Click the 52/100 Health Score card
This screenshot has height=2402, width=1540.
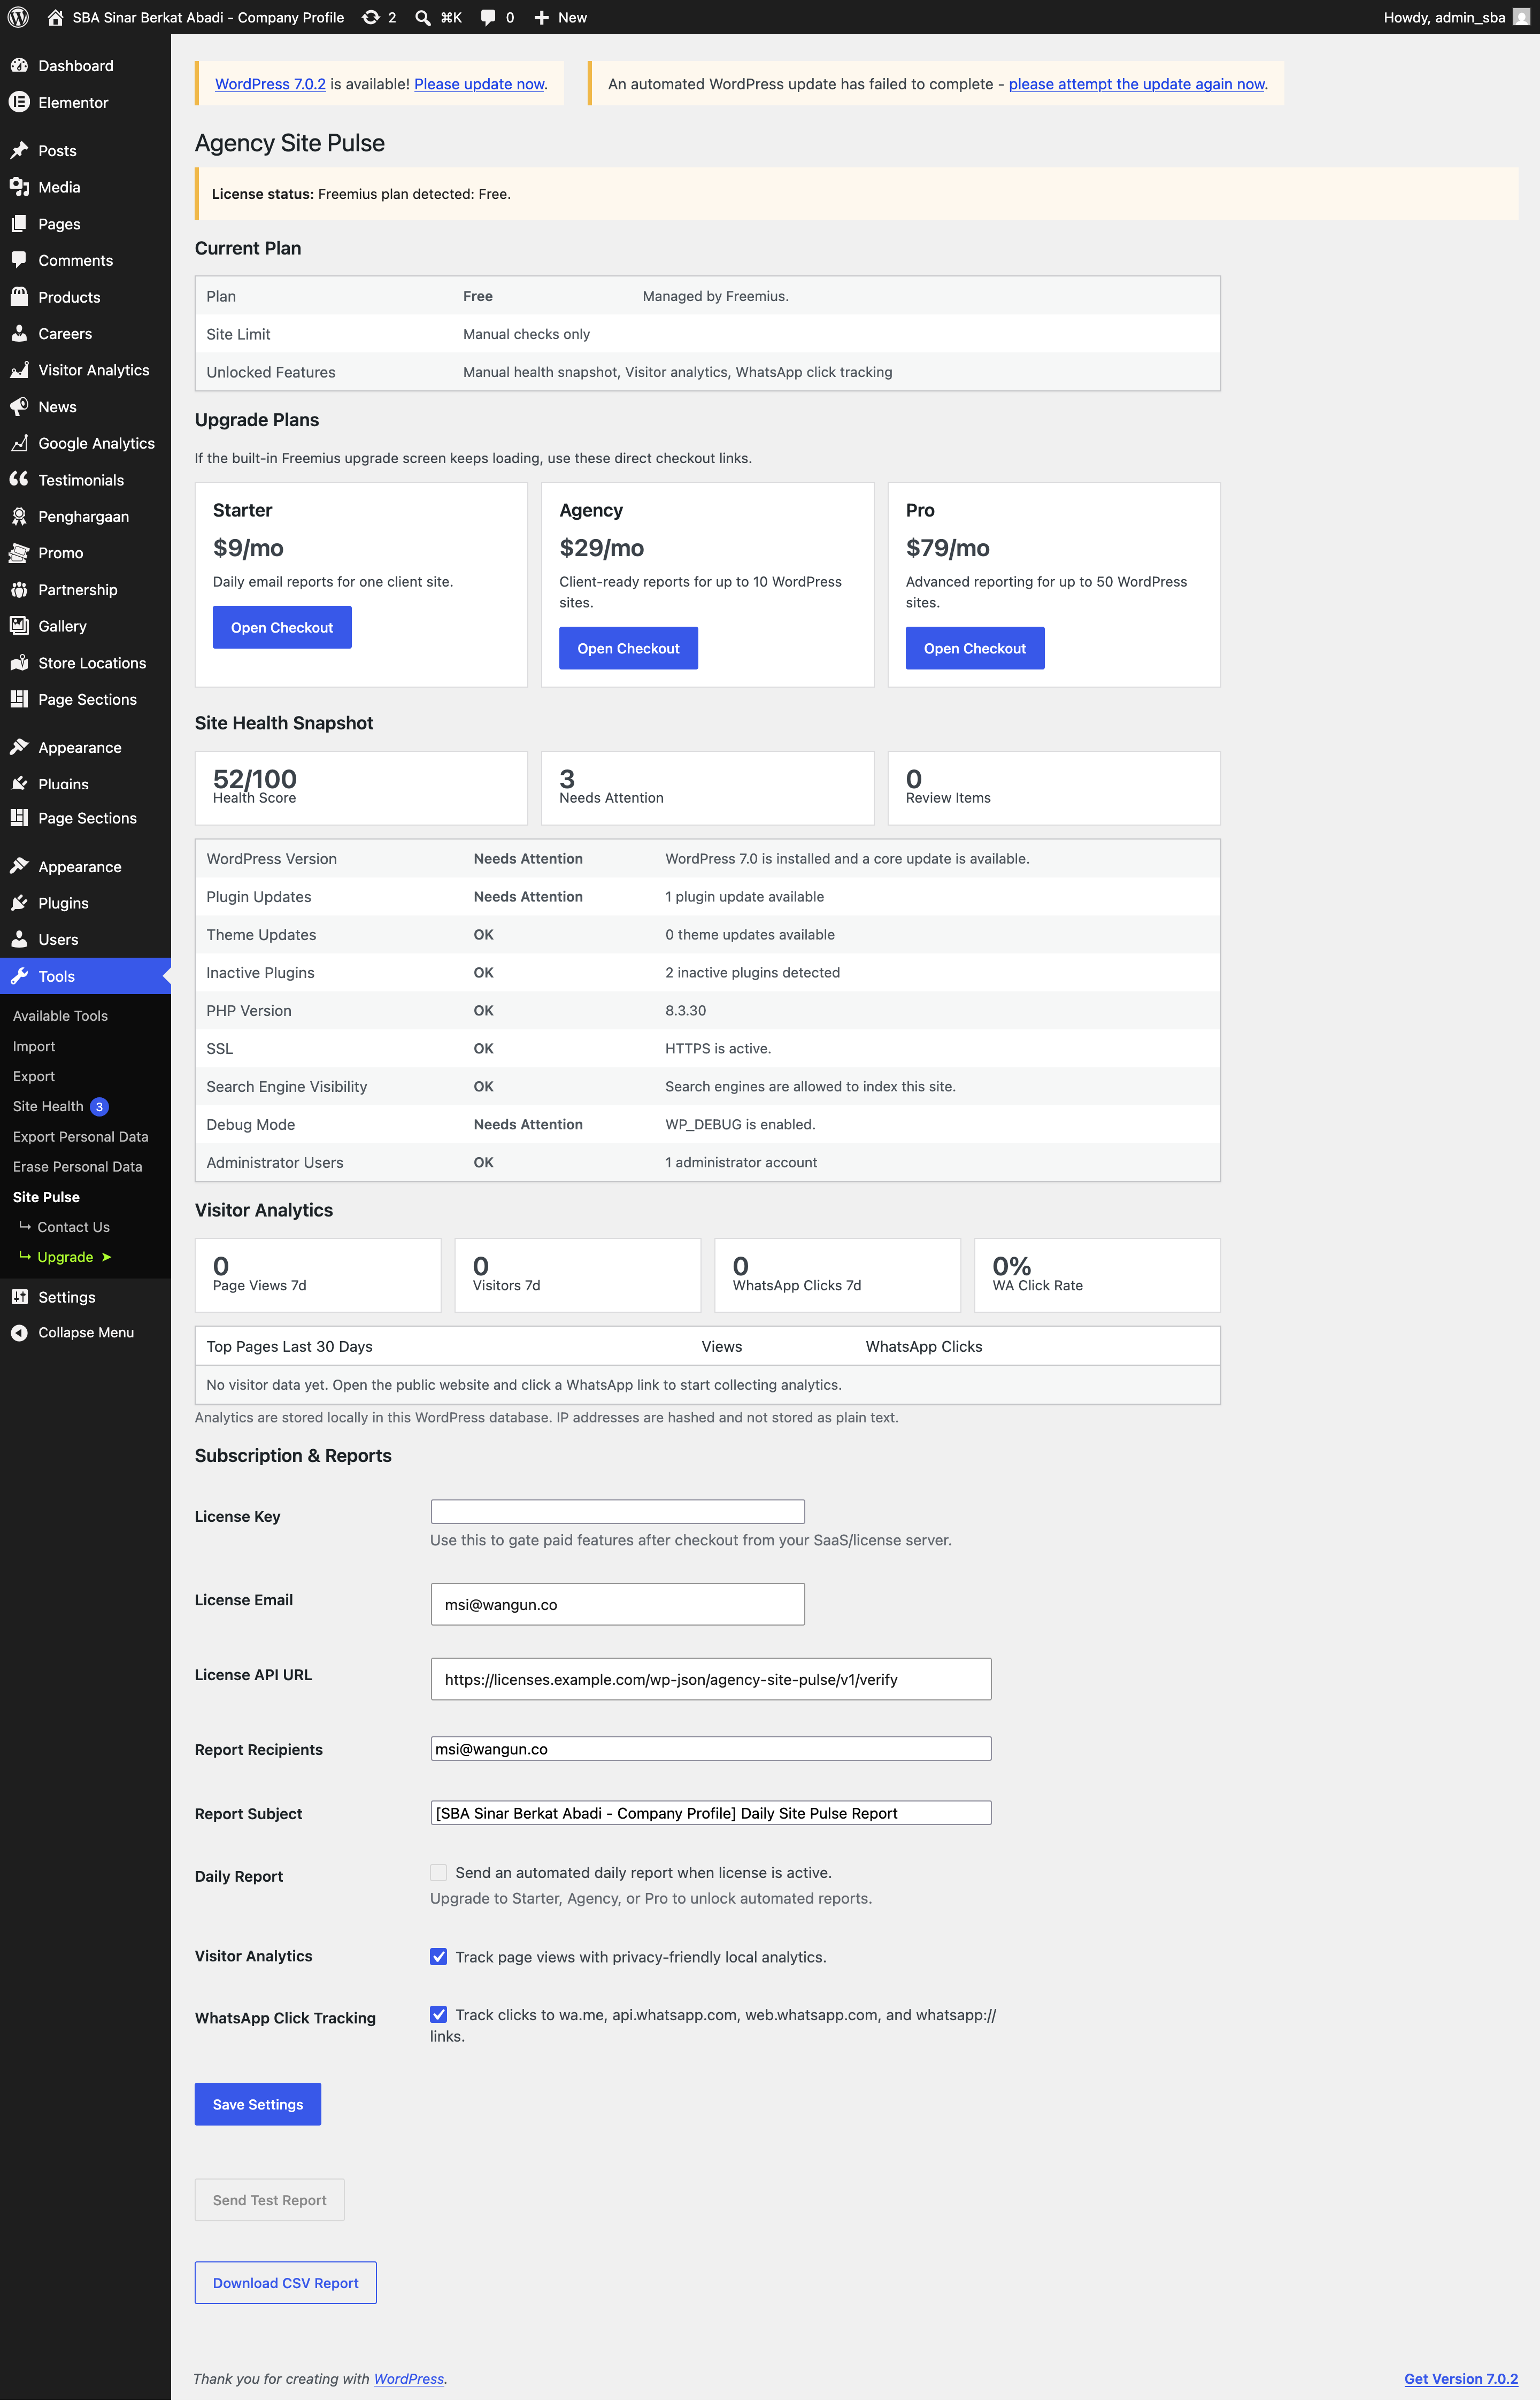[361, 789]
